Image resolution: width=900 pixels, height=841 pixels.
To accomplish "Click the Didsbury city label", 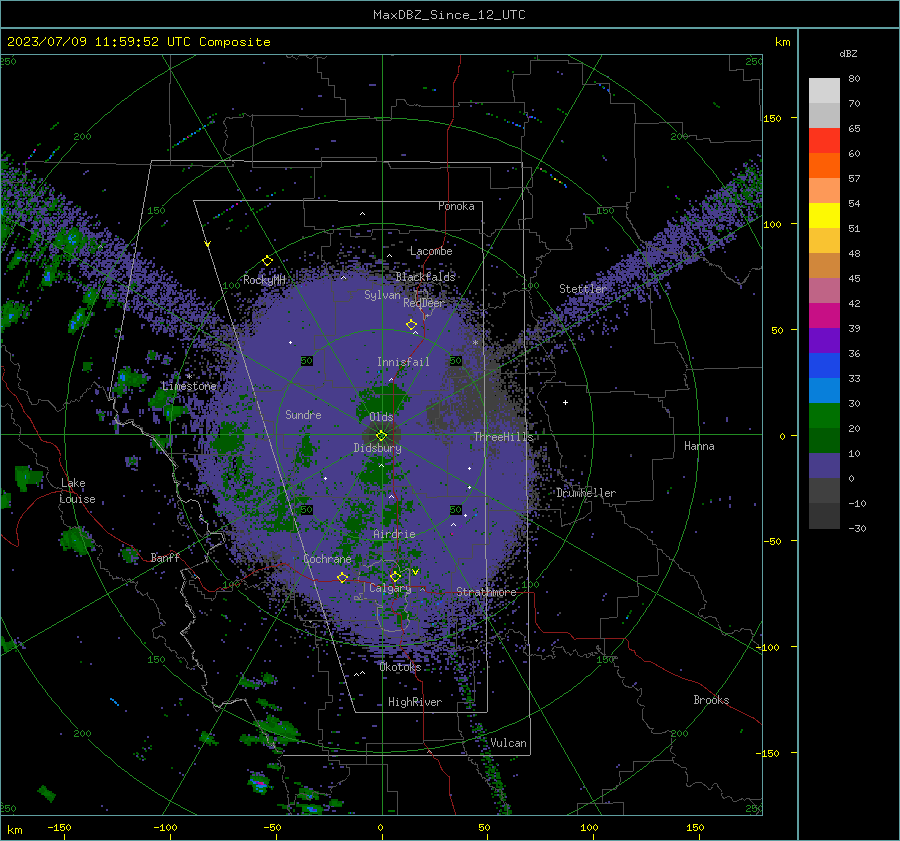I will pyautogui.click(x=377, y=448).
